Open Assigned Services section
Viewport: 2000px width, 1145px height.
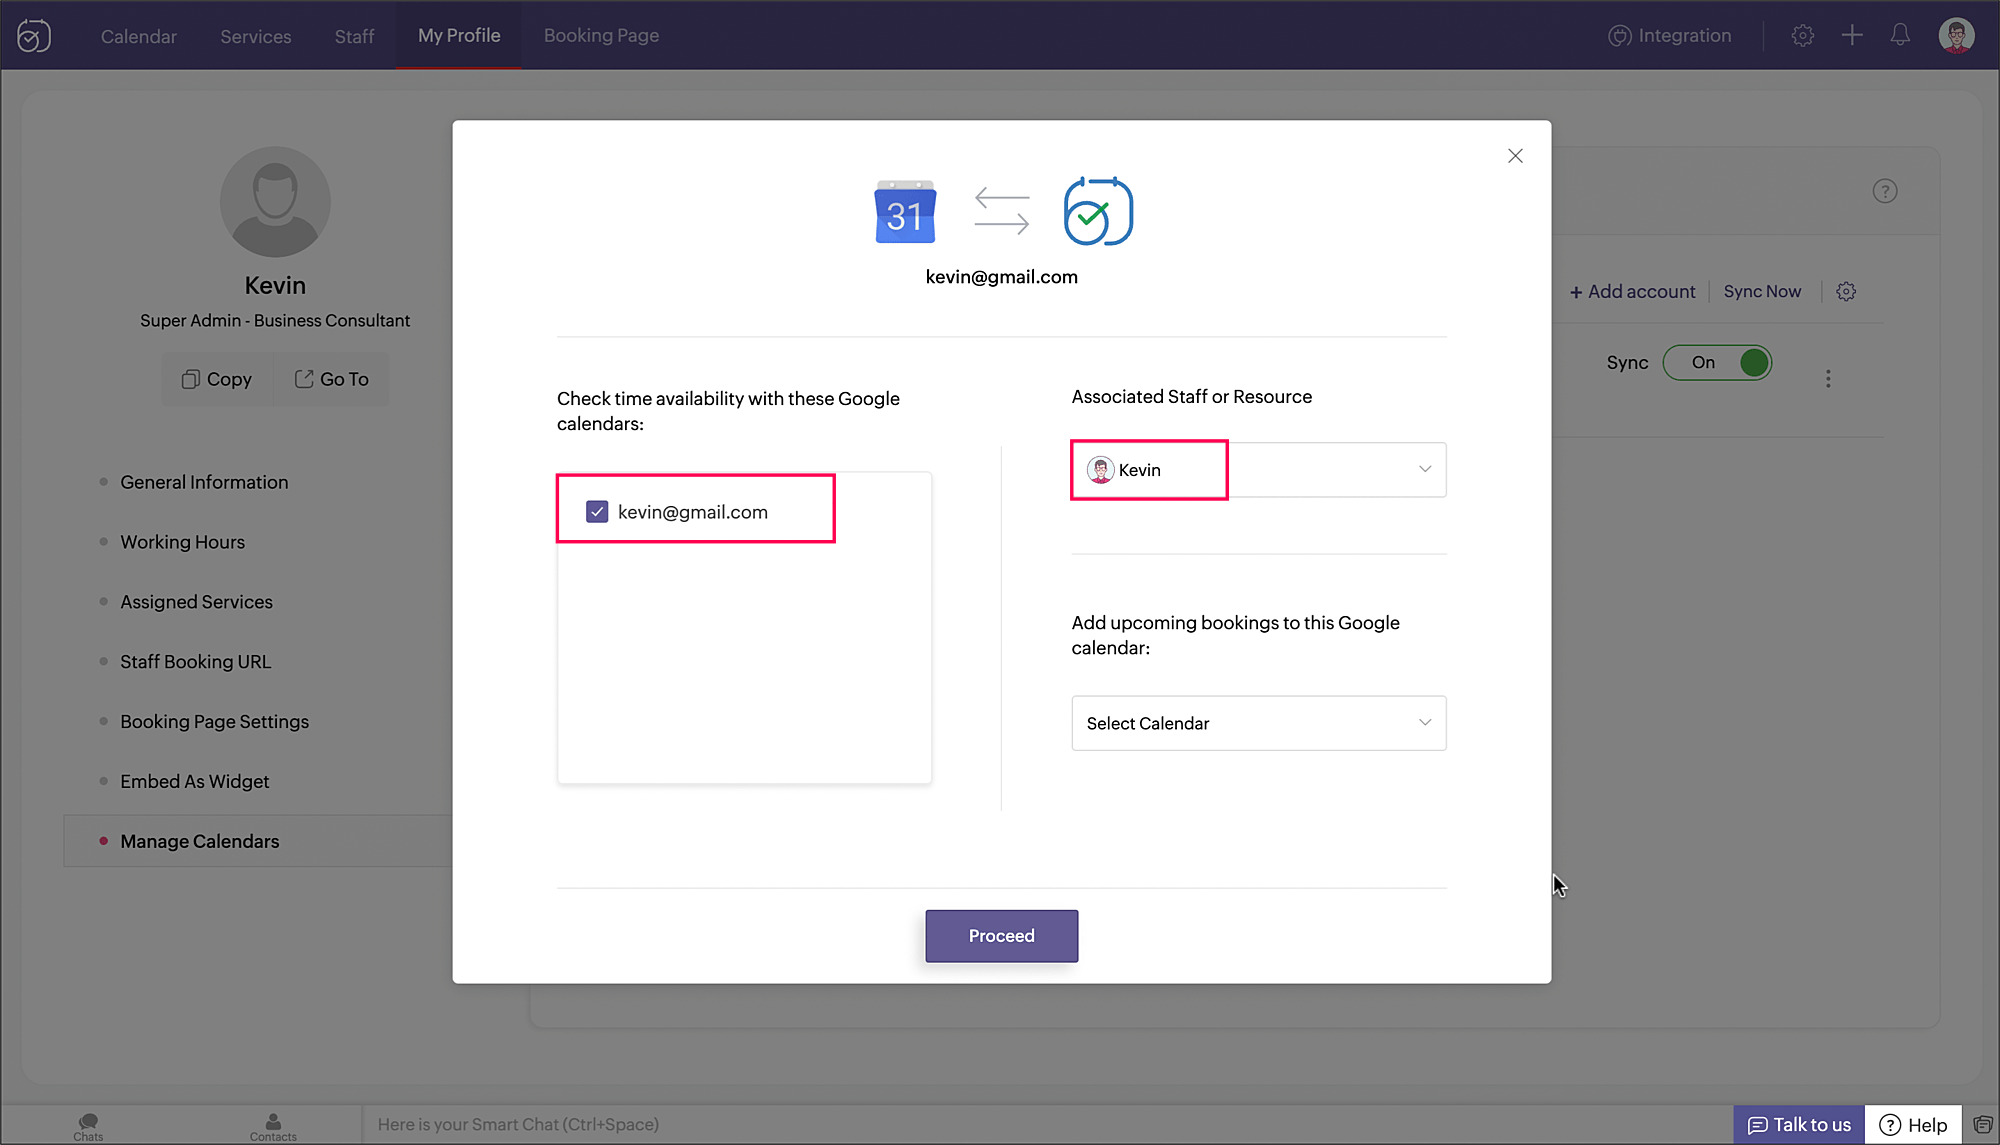point(196,602)
